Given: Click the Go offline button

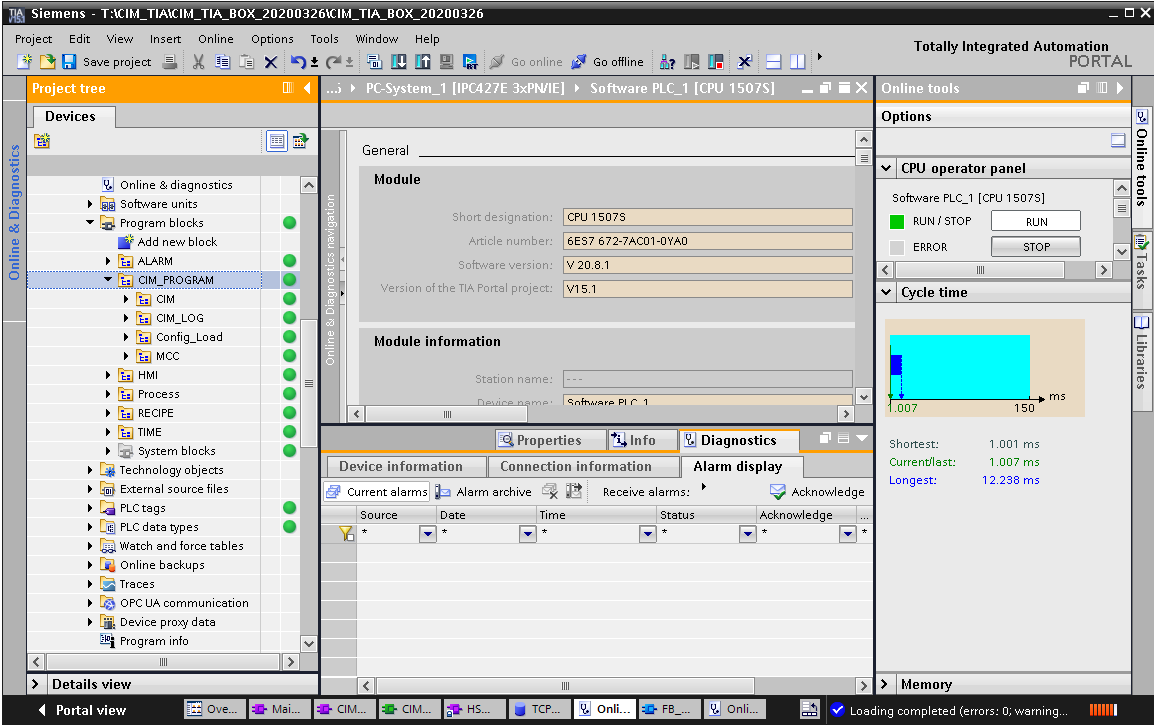Looking at the screenshot, I should pyautogui.click(x=608, y=62).
